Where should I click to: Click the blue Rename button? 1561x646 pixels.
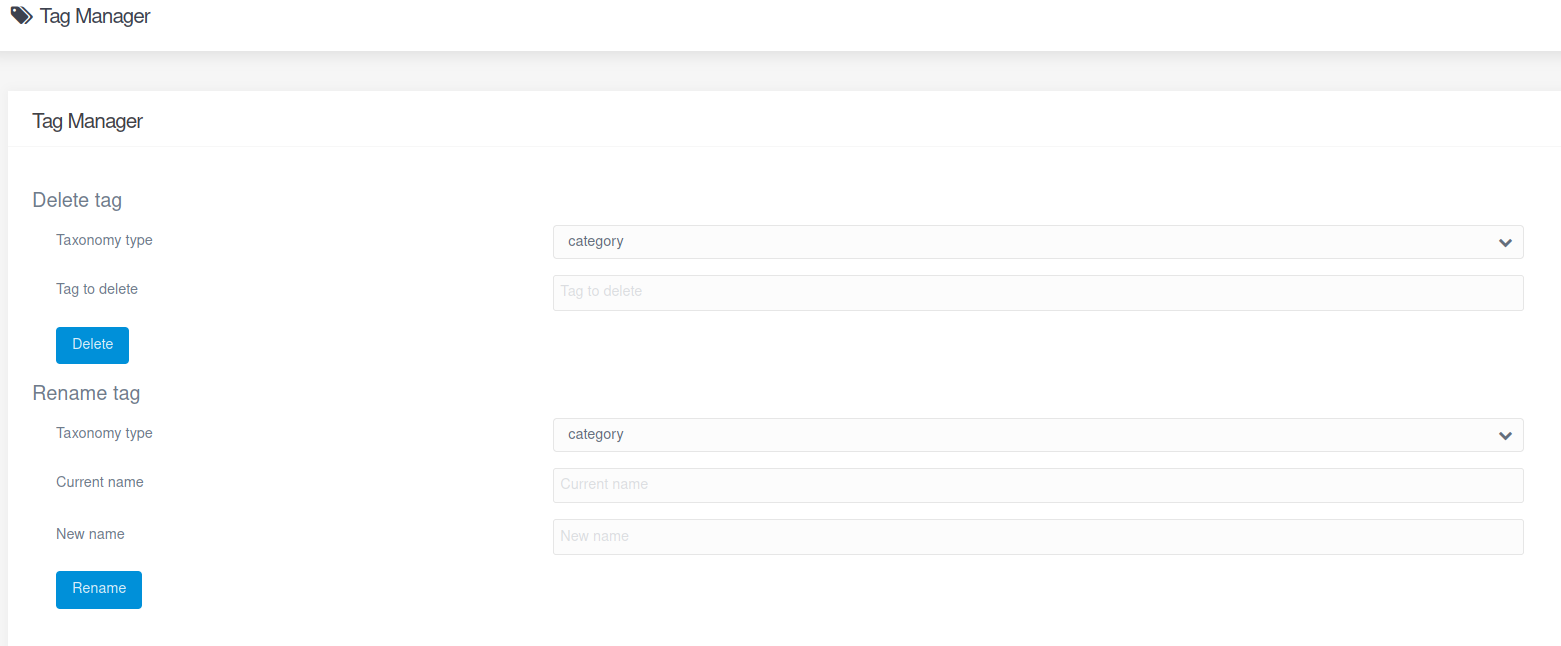coord(99,589)
